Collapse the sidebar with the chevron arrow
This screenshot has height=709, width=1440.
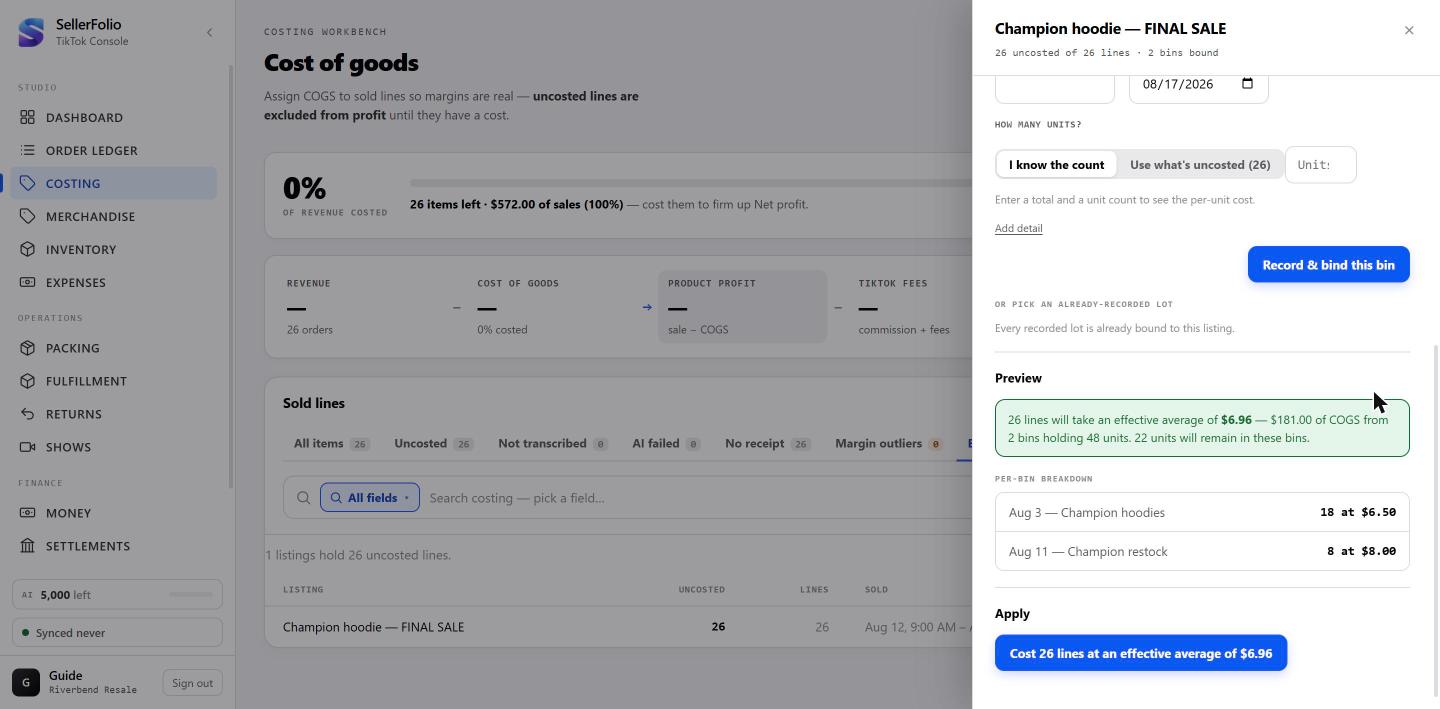(x=209, y=33)
